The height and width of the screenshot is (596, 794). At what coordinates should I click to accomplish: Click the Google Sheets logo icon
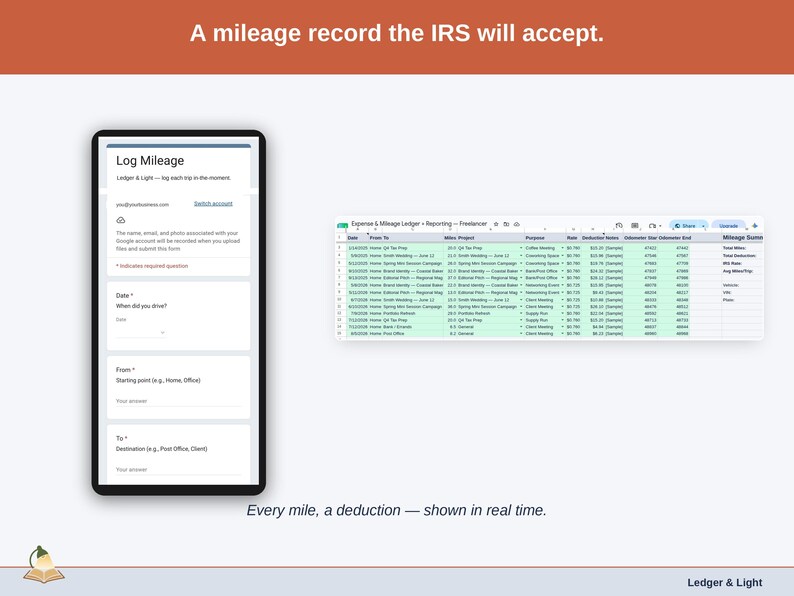[342, 225]
